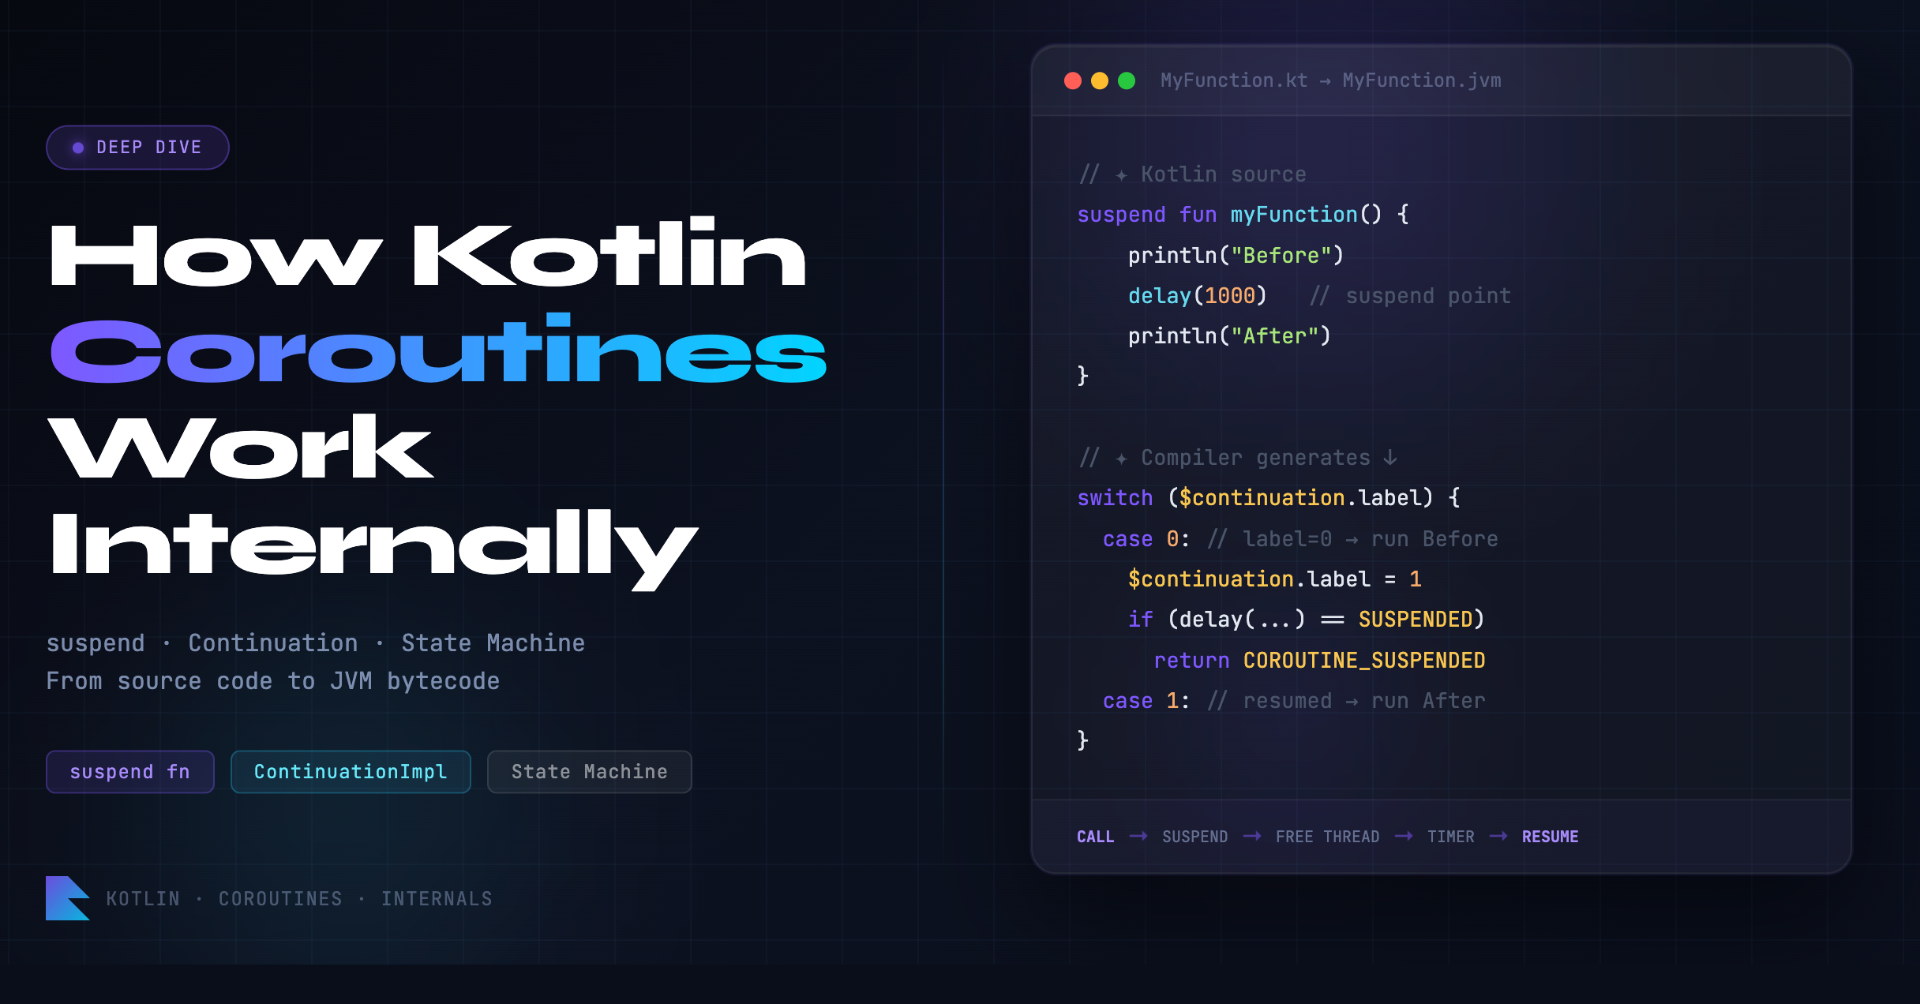Screen dimensions: 1920x1004
Task: Click the CALL step in flow bar
Action: click(x=1095, y=837)
